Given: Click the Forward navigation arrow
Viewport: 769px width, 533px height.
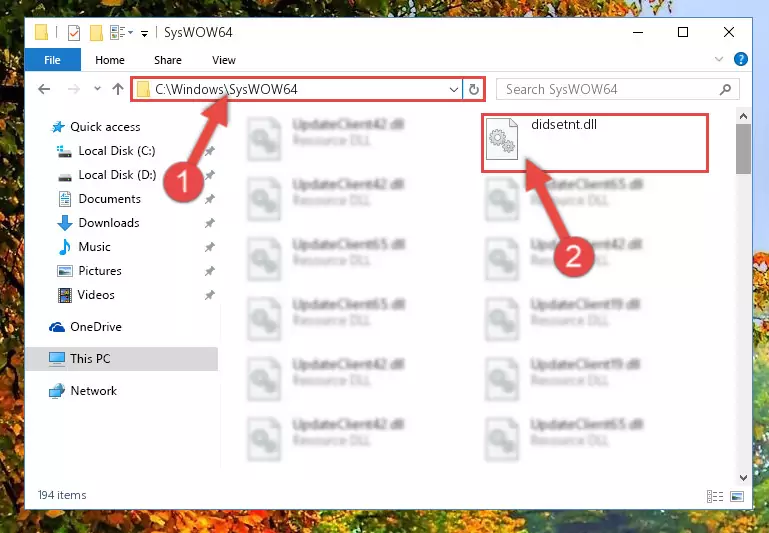Looking at the screenshot, I should 74,89.
